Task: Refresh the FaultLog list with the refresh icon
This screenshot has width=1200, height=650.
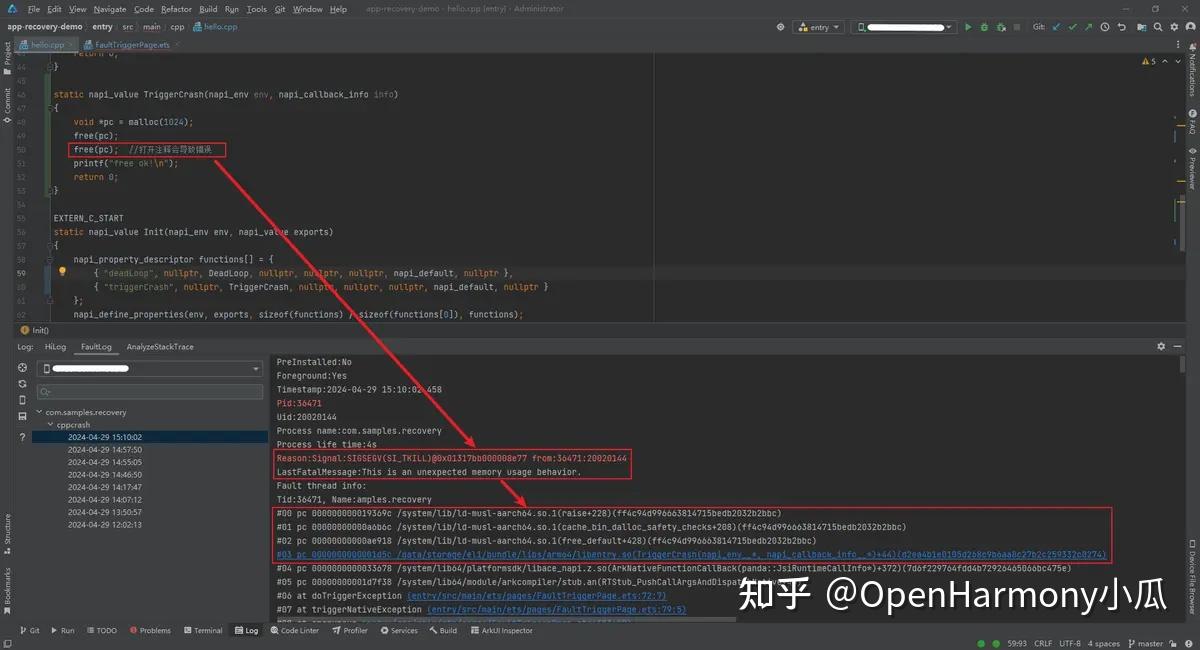Action: (22, 383)
